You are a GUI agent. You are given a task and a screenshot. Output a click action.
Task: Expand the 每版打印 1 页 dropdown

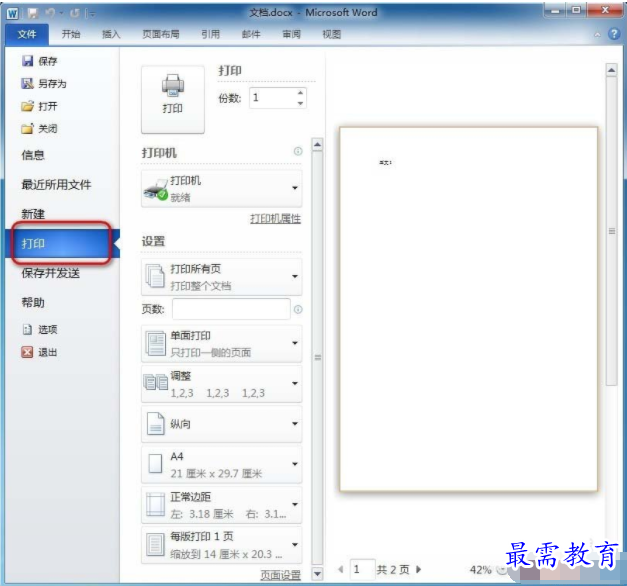coord(222,545)
